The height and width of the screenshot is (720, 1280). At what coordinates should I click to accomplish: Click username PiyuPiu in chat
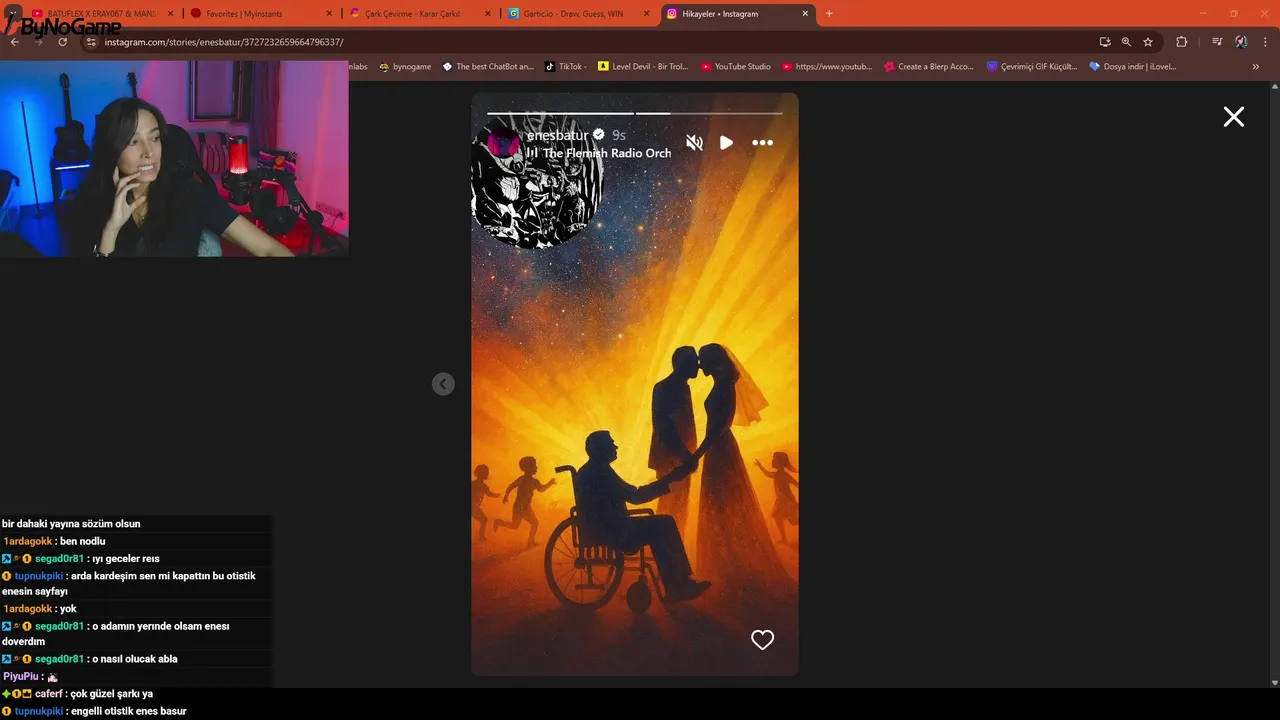pos(20,677)
